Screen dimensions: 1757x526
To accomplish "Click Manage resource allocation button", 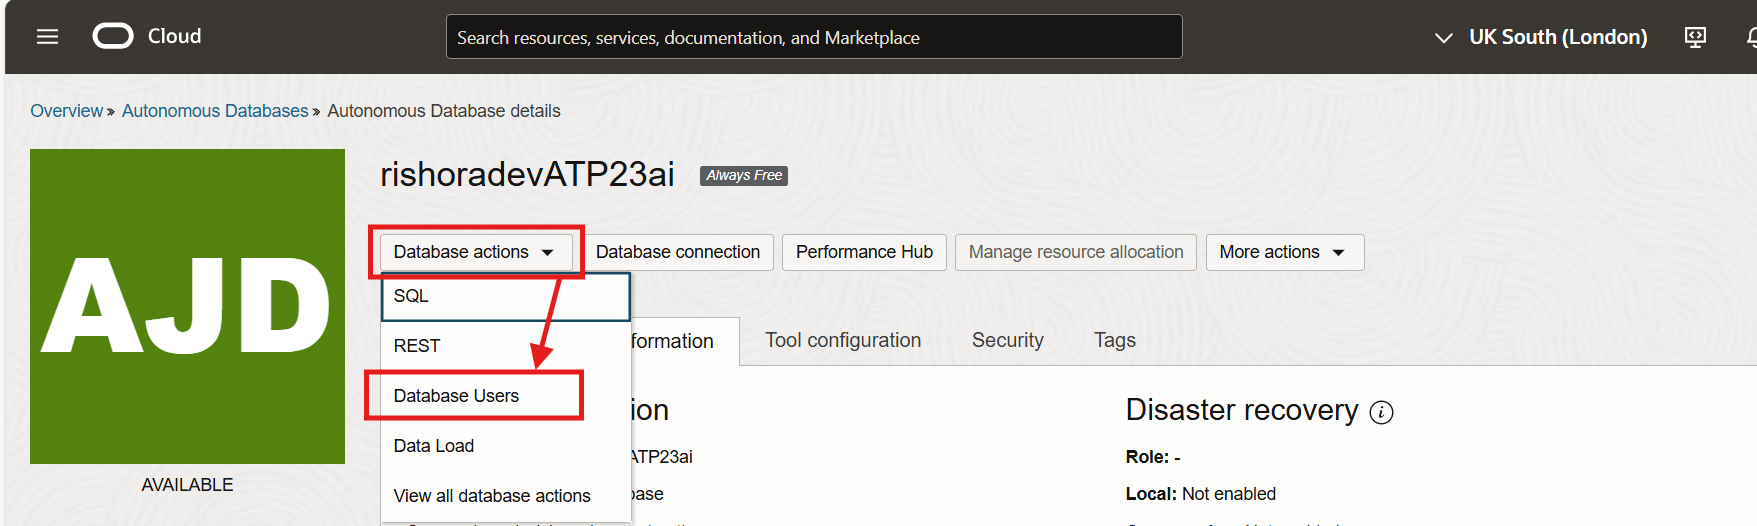I will coord(1075,252).
